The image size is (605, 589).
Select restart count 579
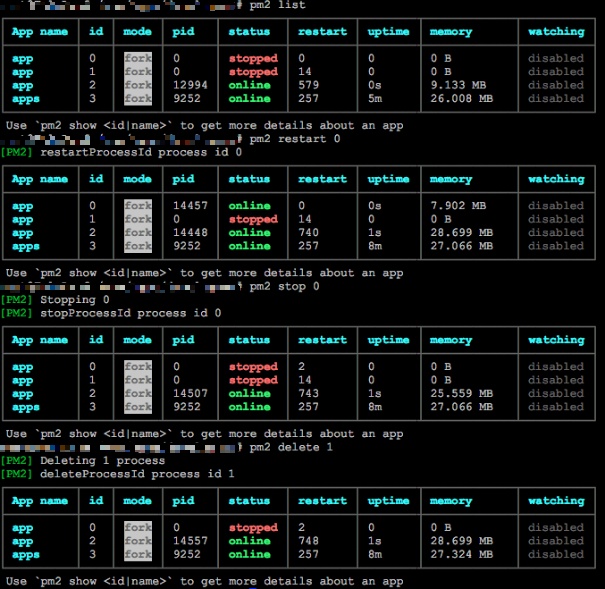[308, 85]
